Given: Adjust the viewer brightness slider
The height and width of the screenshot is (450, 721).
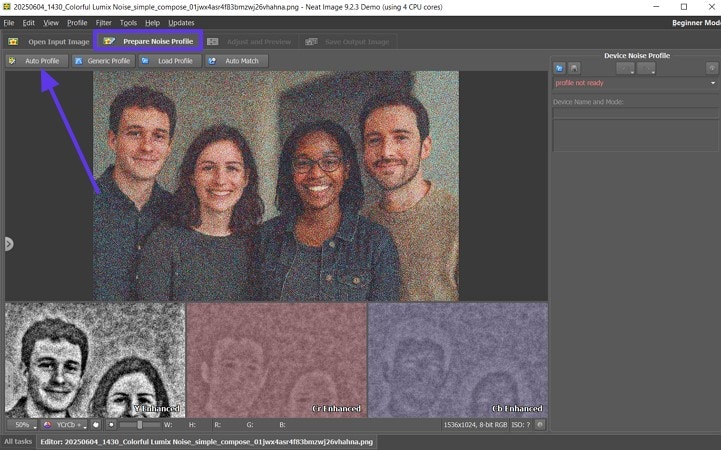Looking at the screenshot, I should (140, 425).
